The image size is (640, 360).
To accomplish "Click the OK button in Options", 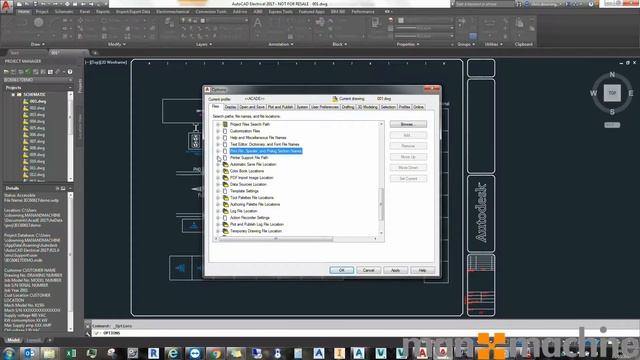I will tap(342, 270).
